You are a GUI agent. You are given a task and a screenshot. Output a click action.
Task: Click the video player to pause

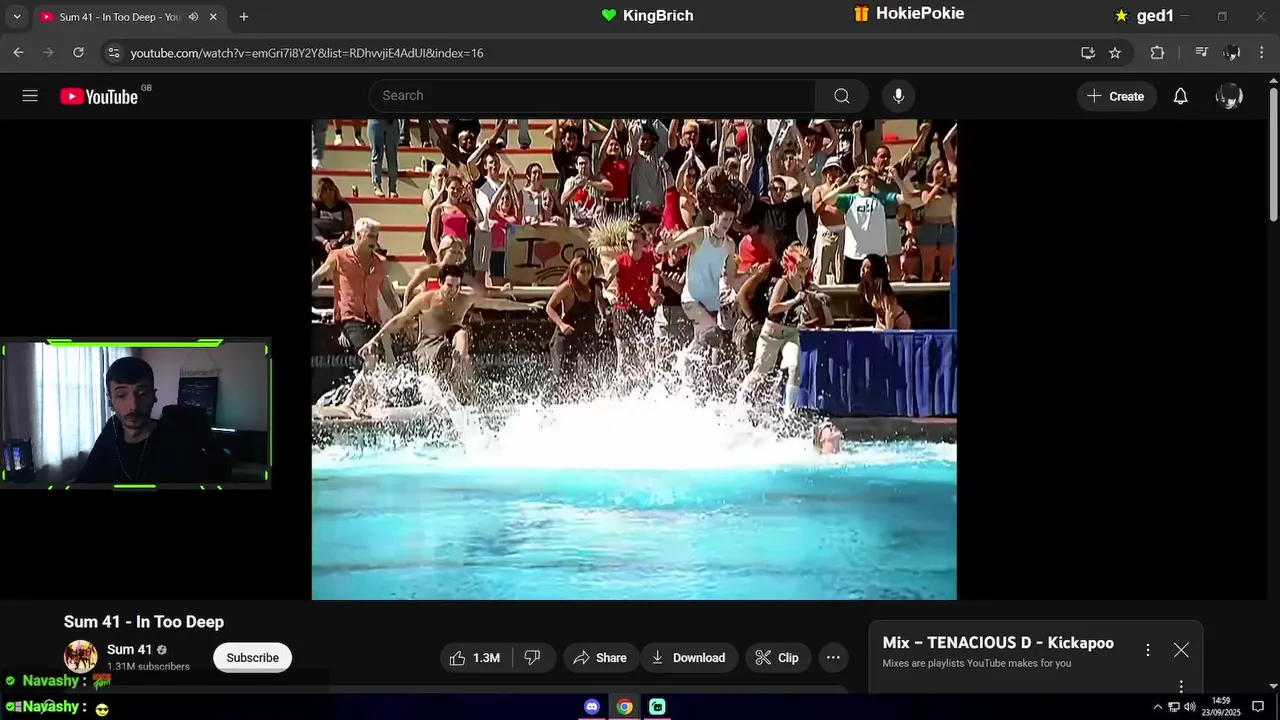click(634, 360)
